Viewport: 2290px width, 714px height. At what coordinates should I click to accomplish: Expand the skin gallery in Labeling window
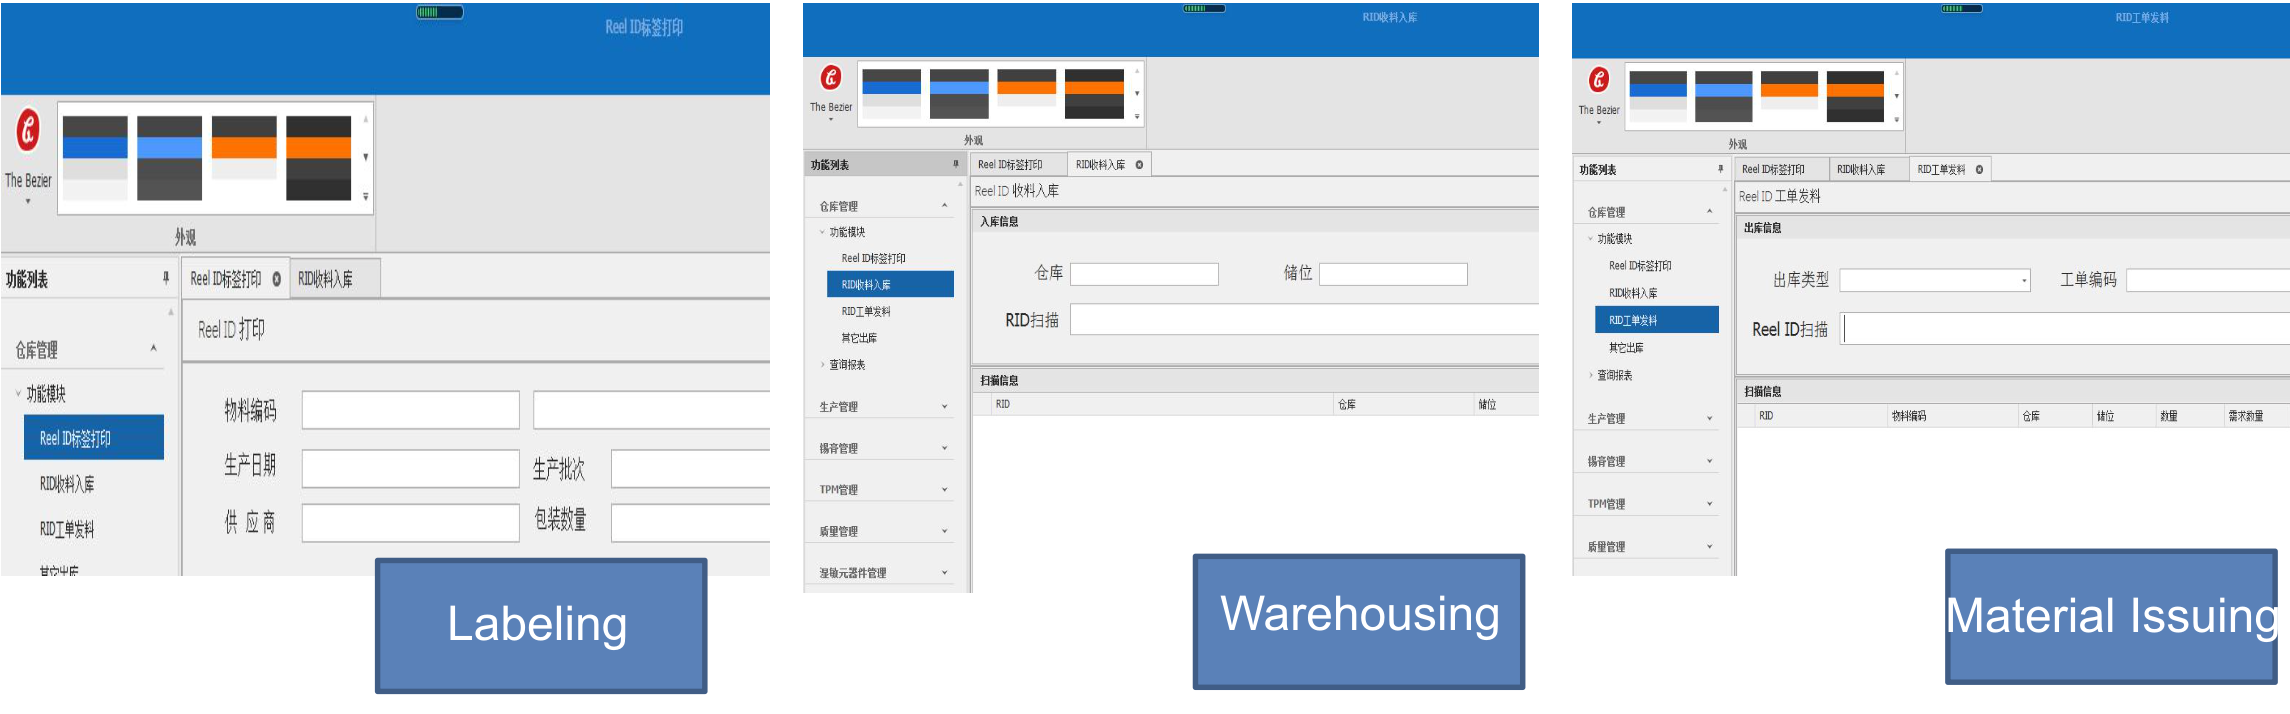click(x=366, y=197)
